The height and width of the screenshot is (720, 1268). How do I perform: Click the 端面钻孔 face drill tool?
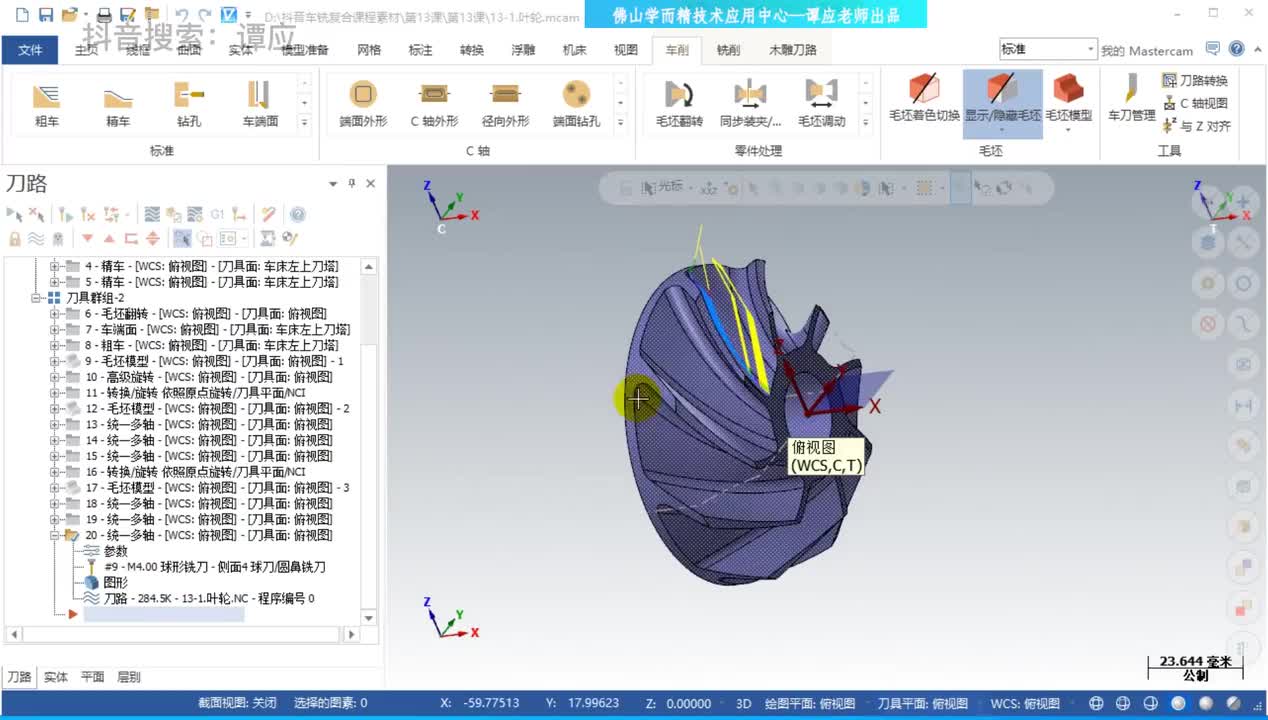[576, 104]
